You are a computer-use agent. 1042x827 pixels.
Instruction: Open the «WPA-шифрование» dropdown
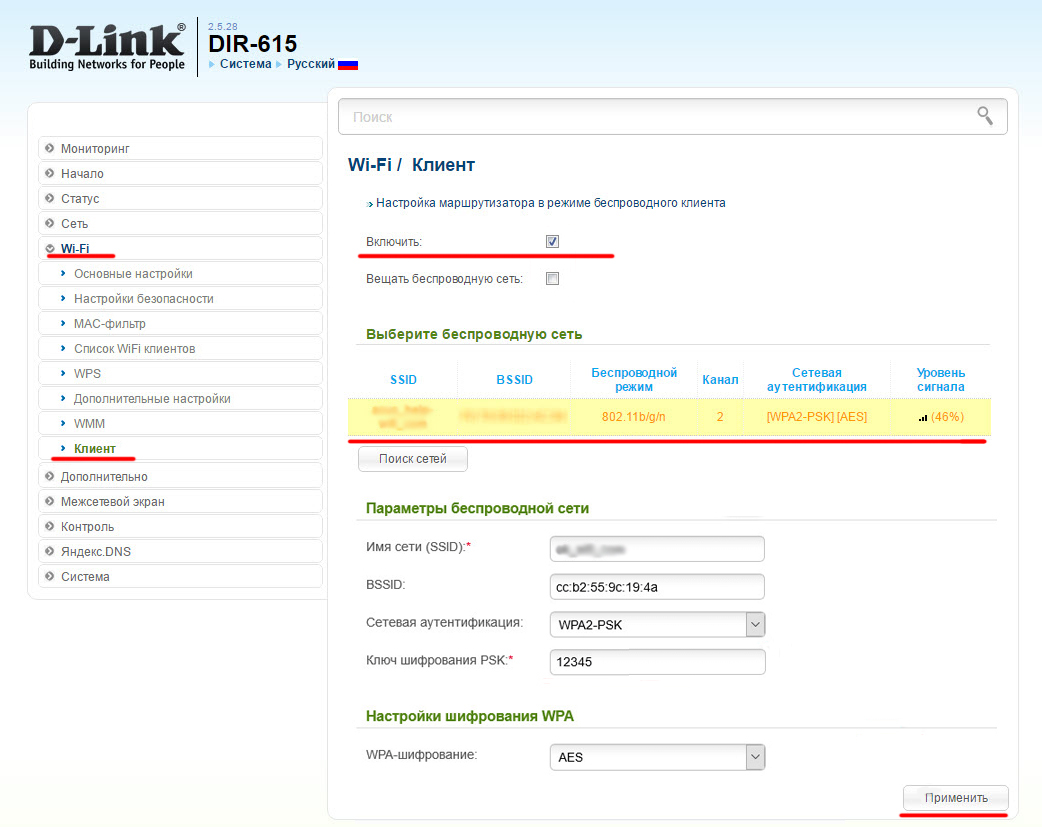pos(753,757)
